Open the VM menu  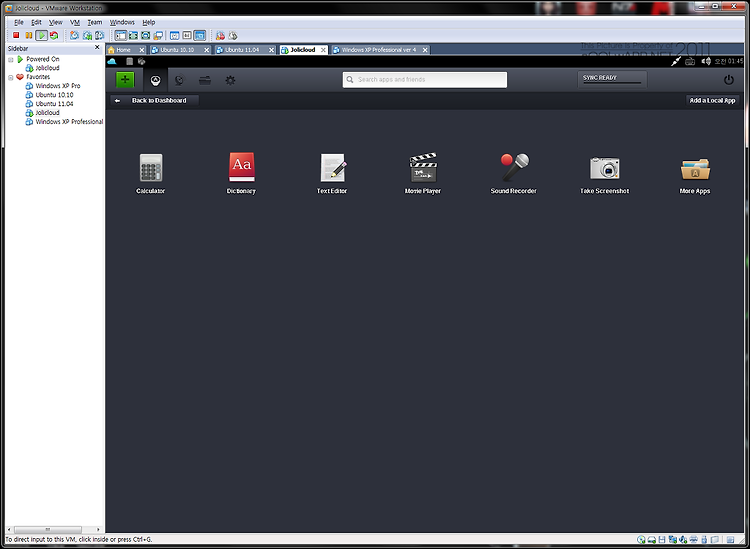(x=75, y=22)
